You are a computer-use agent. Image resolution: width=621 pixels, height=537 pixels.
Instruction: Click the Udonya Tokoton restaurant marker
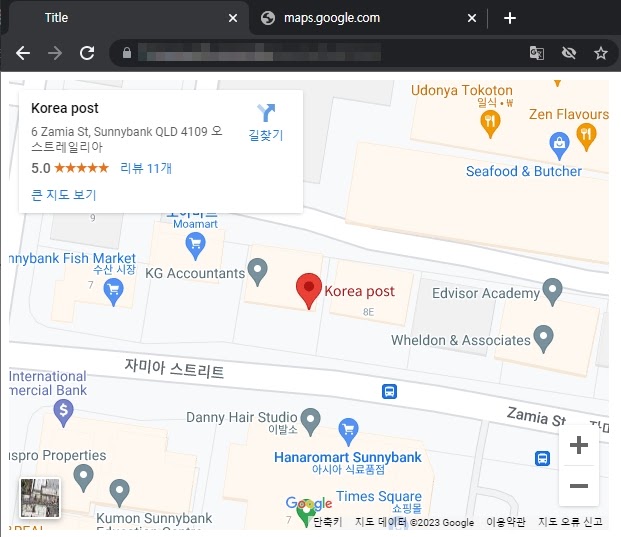[x=490, y=124]
